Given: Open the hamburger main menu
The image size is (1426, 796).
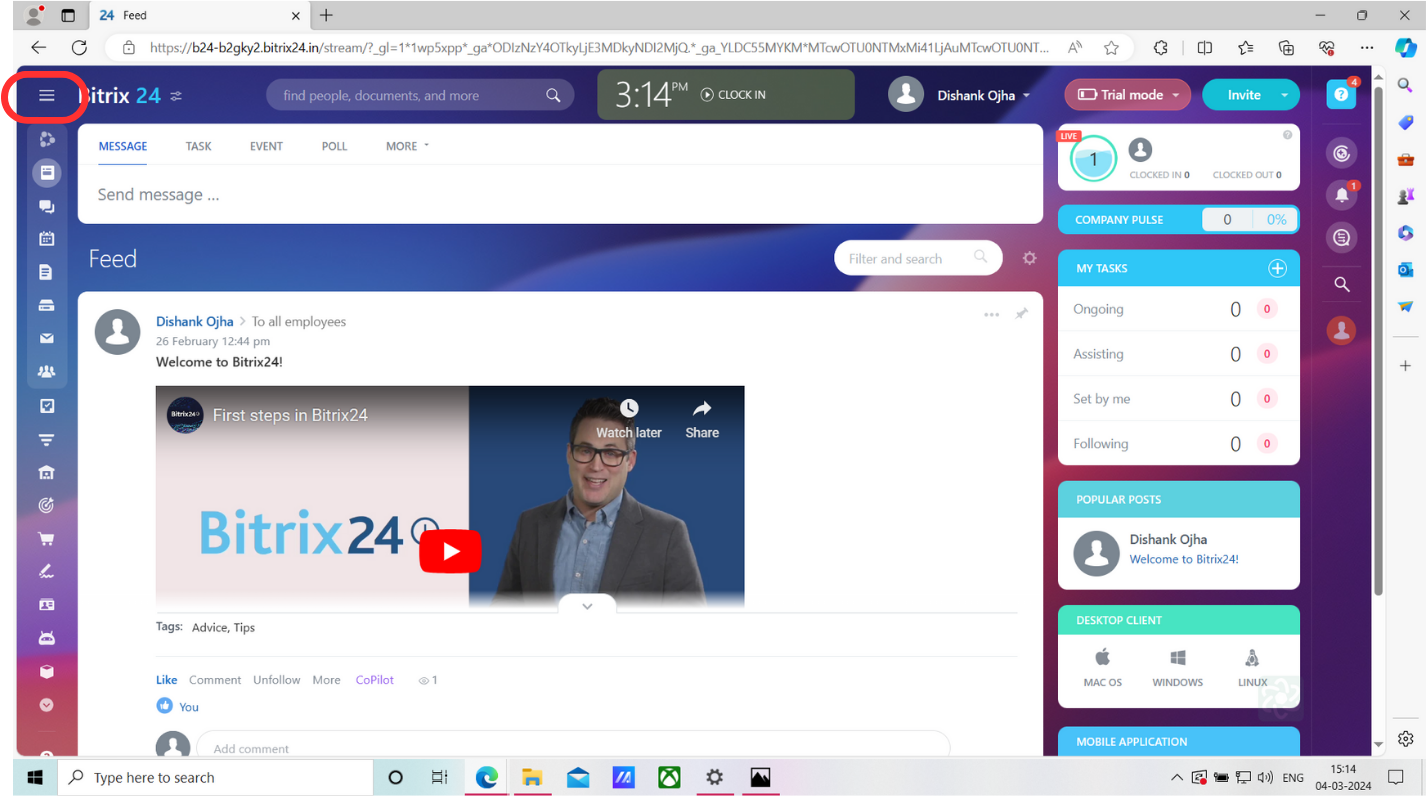Looking at the screenshot, I should click(46, 96).
